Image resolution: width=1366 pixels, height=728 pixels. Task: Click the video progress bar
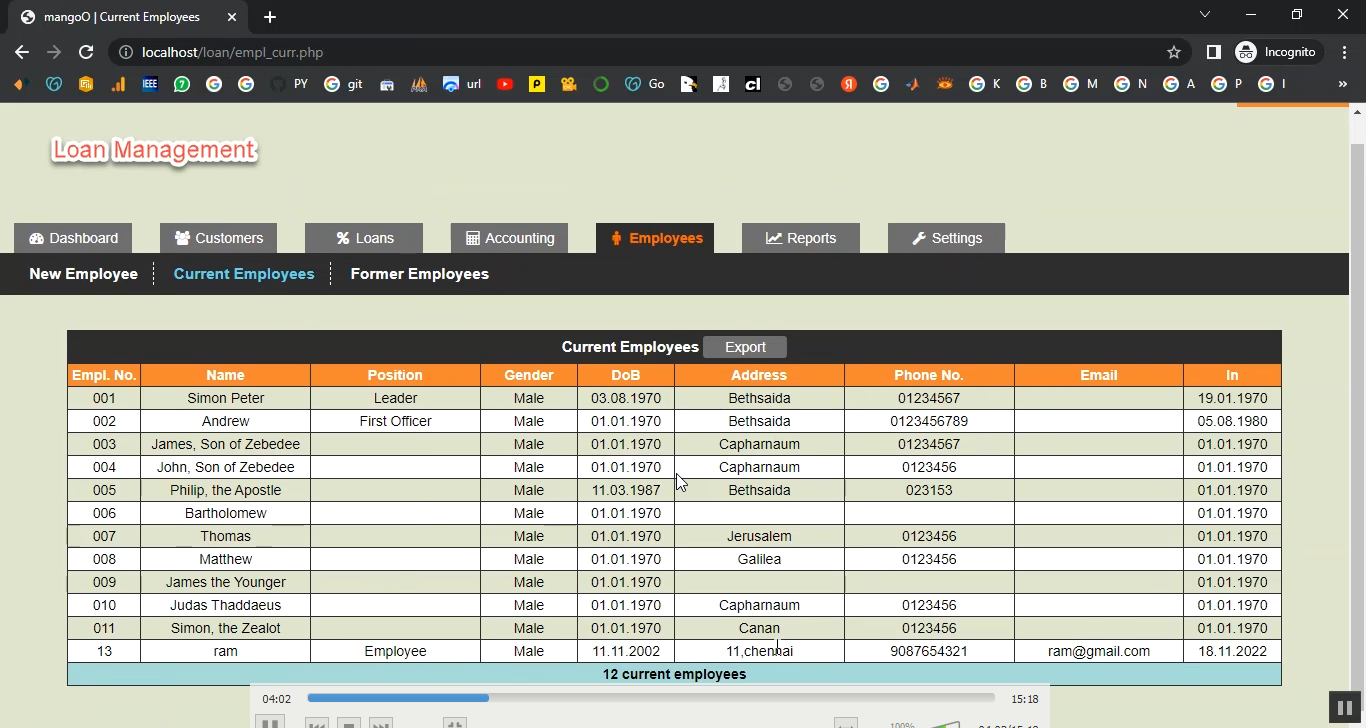(650, 698)
